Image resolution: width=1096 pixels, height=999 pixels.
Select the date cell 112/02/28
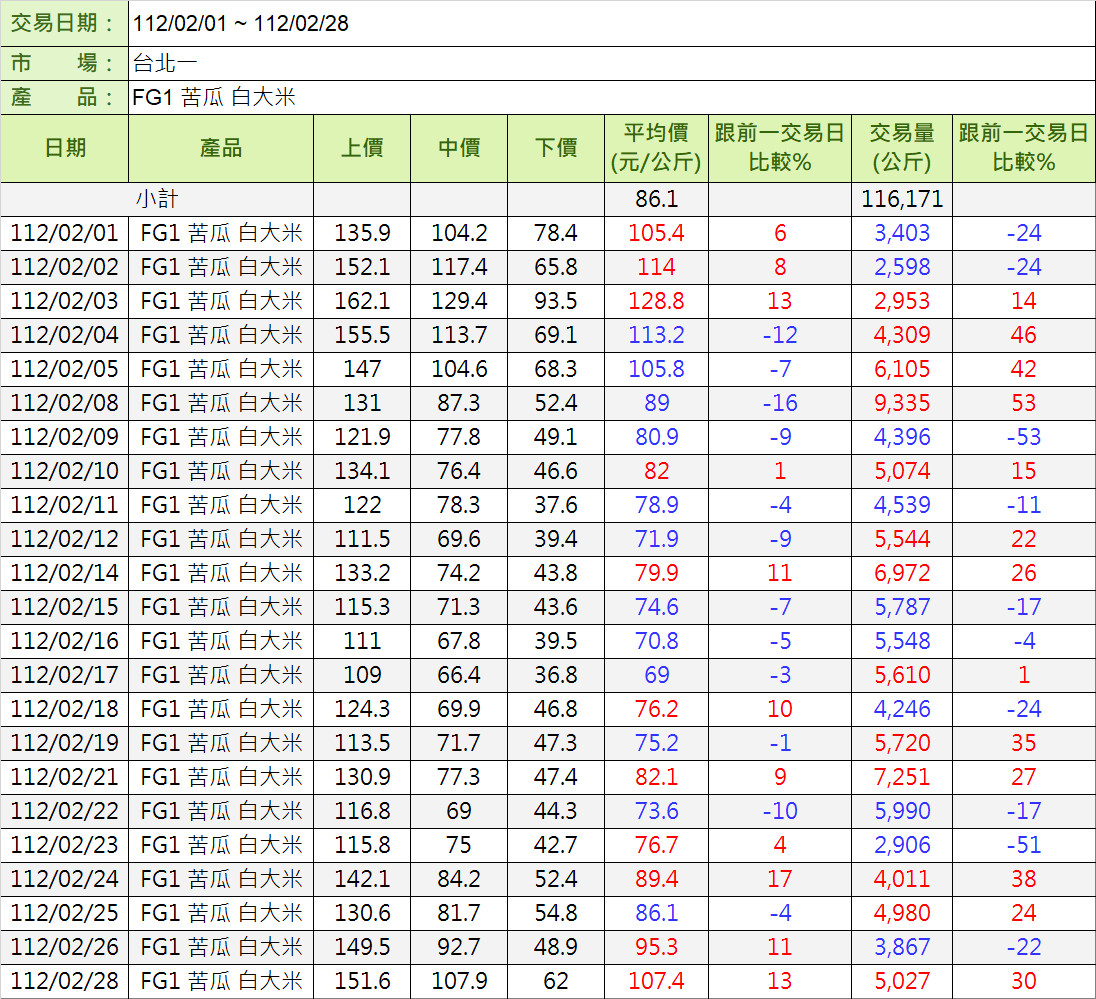click(x=65, y=981)
